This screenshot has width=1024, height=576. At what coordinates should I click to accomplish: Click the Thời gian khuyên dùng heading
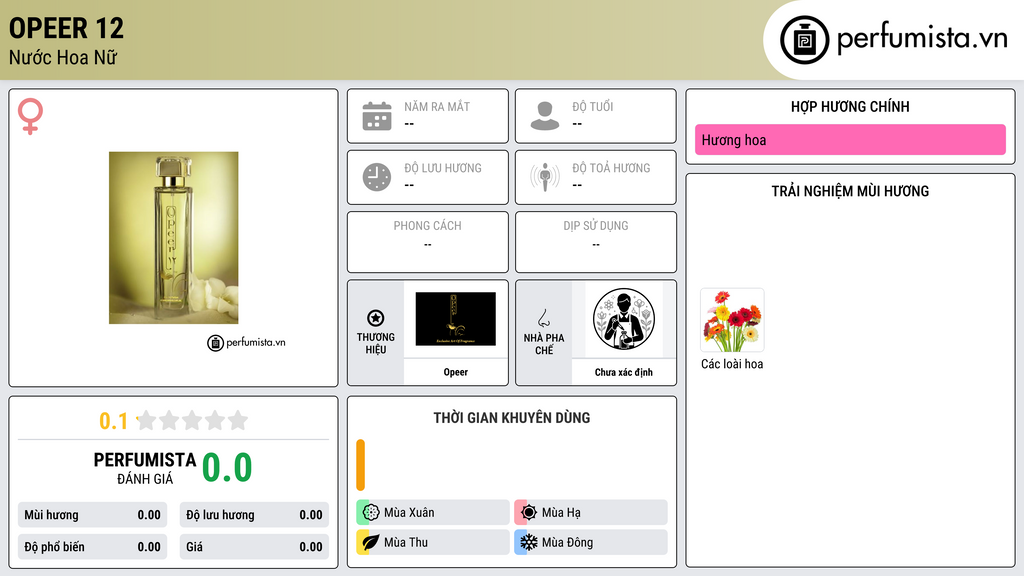pyautogui.click(x=512, y=418)
